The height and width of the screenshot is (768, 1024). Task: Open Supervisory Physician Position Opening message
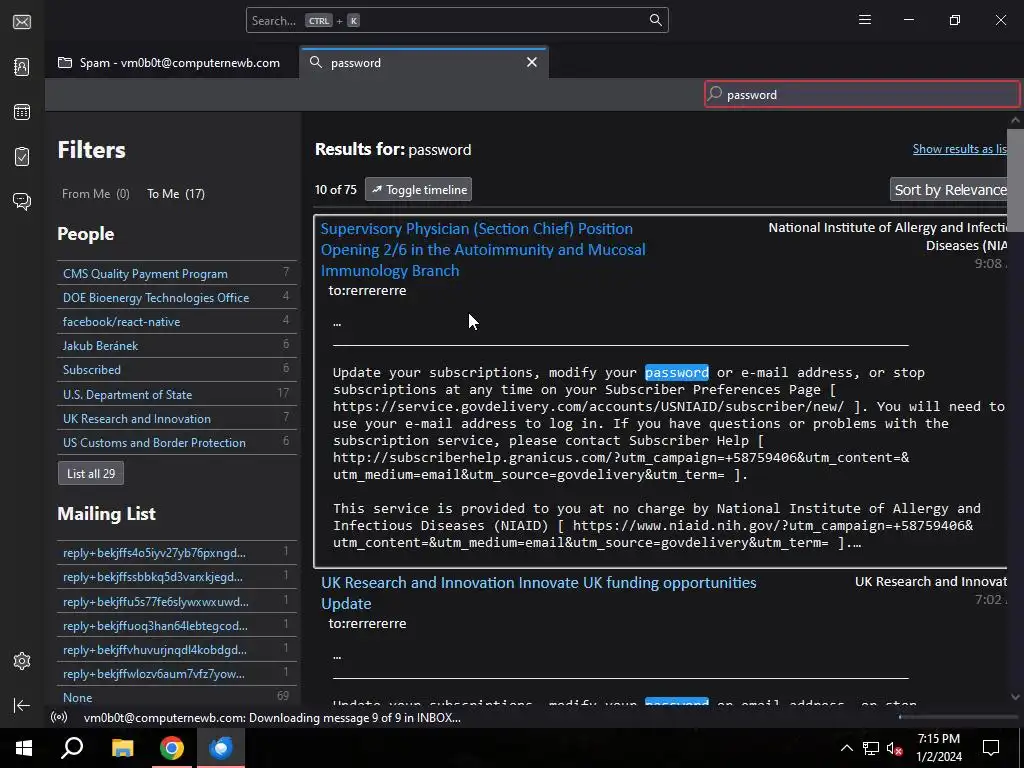(x=483, y=249)
